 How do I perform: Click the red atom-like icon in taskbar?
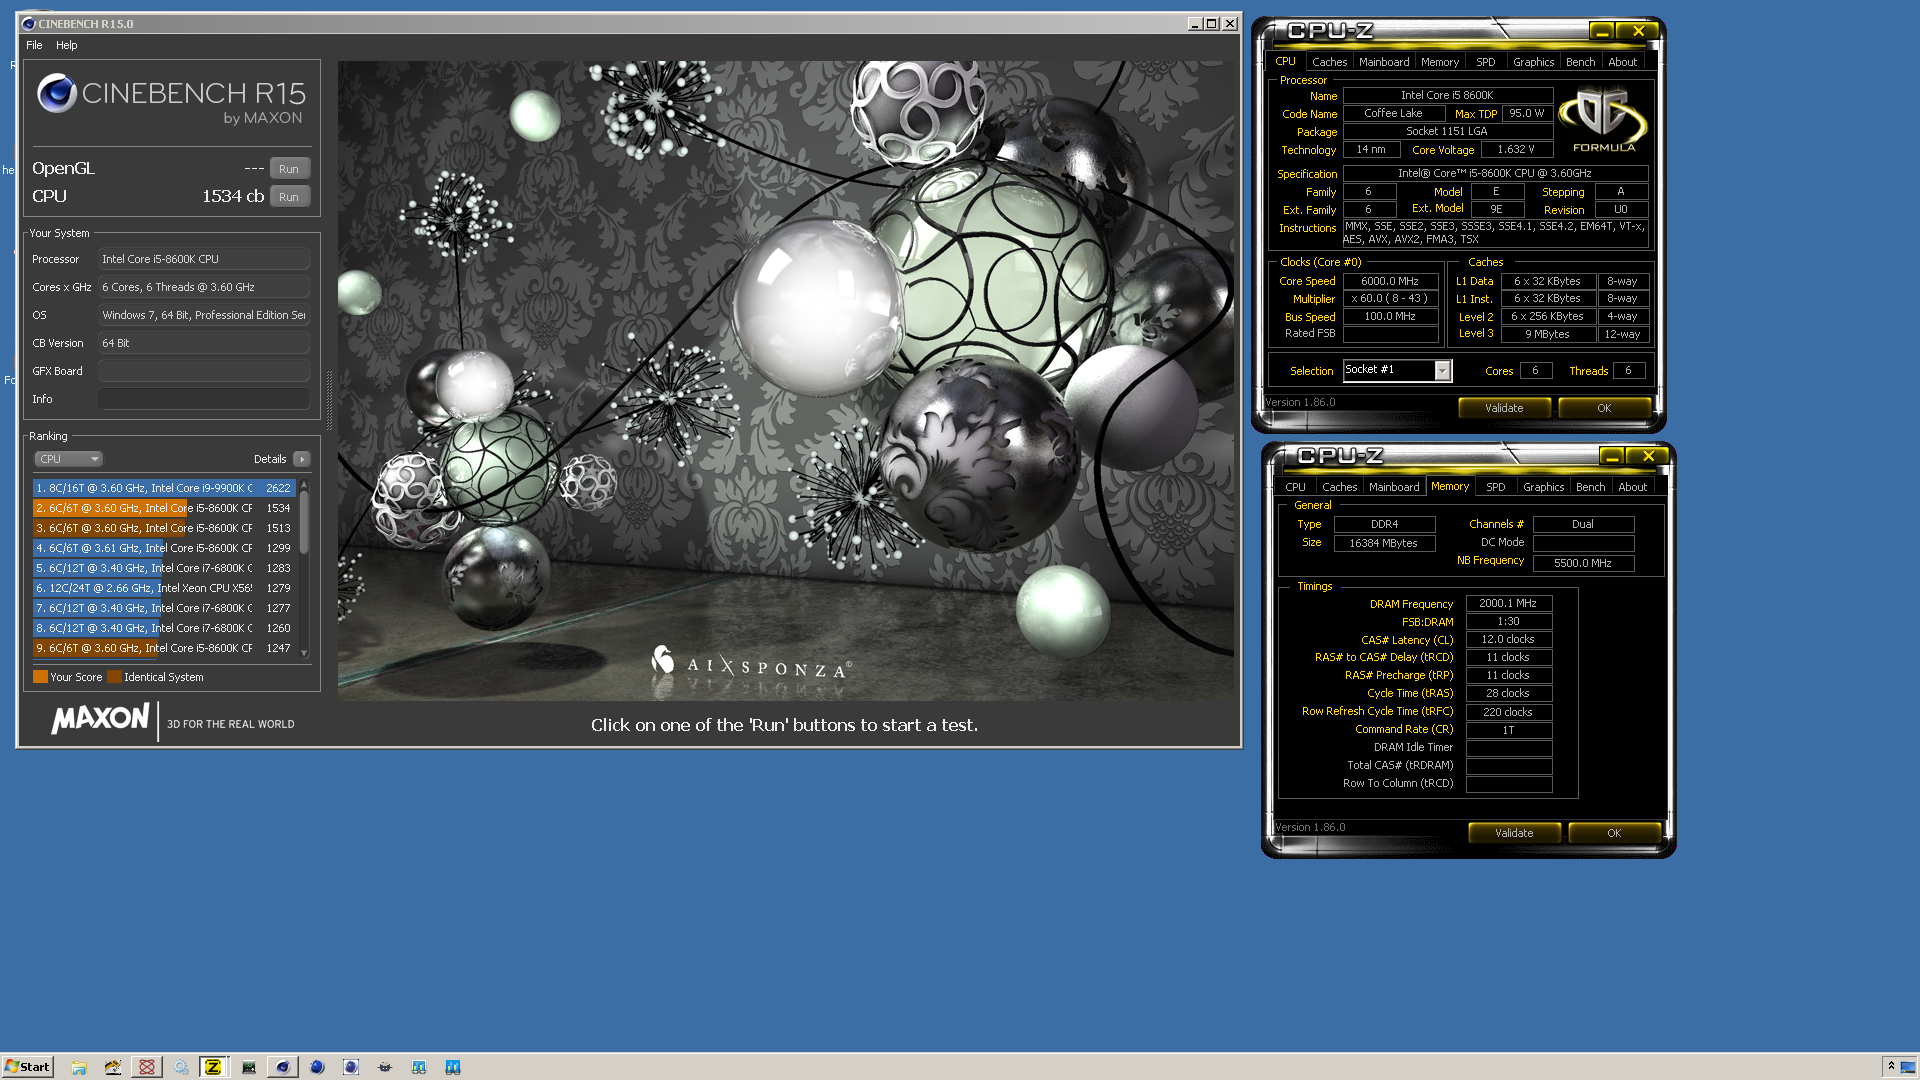(x=147, y=1067)
